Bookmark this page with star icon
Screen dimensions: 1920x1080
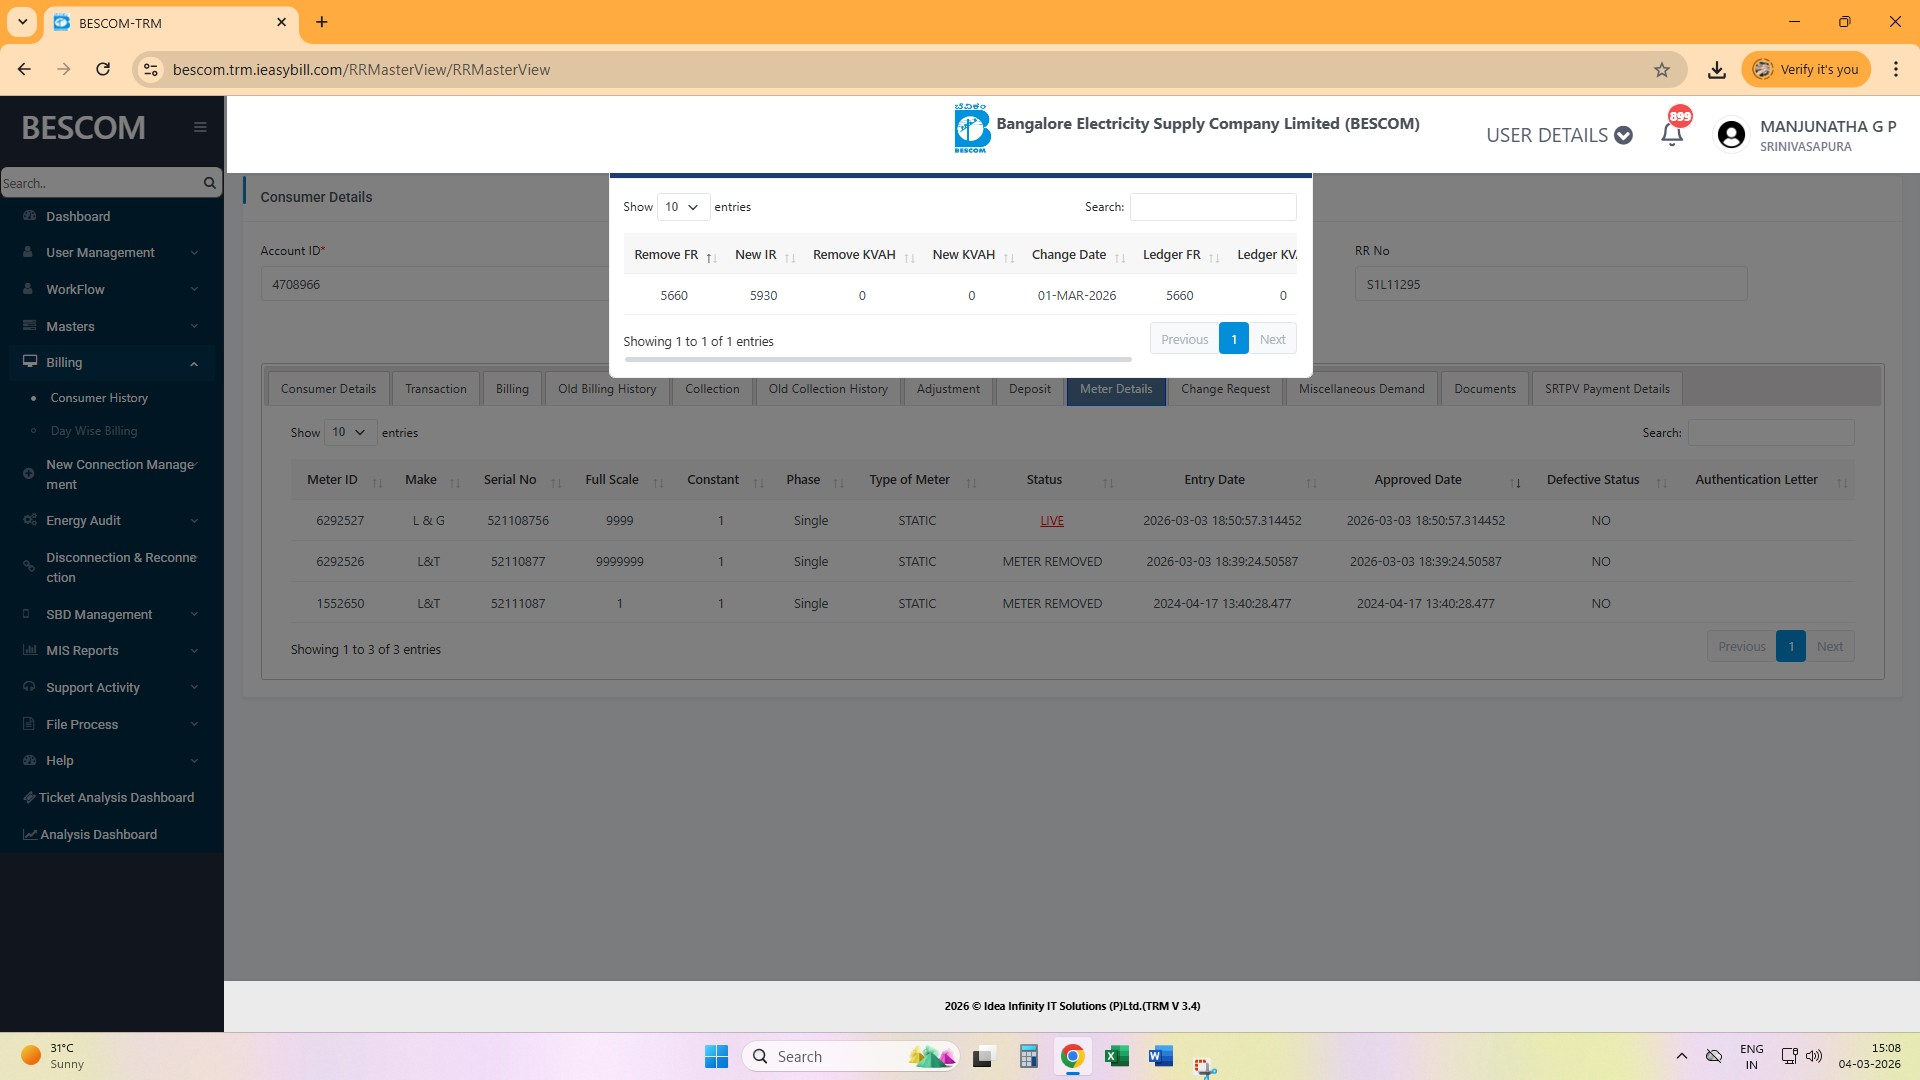tap(1662, 69)
